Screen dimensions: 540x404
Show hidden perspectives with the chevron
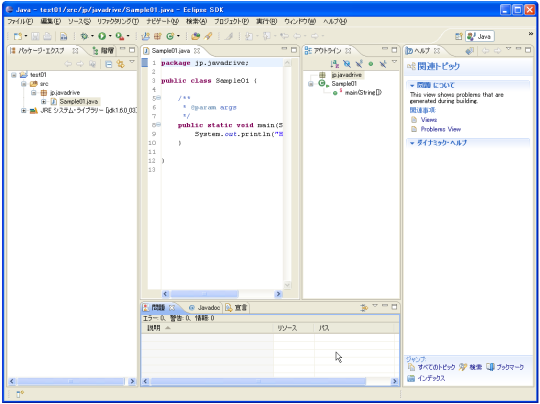[531, 33]
